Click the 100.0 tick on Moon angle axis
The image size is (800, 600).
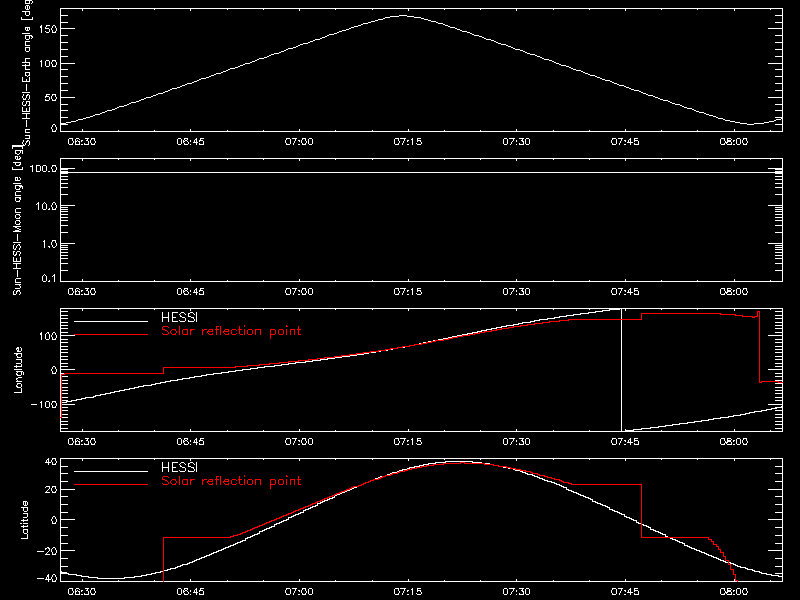(43, 169)
